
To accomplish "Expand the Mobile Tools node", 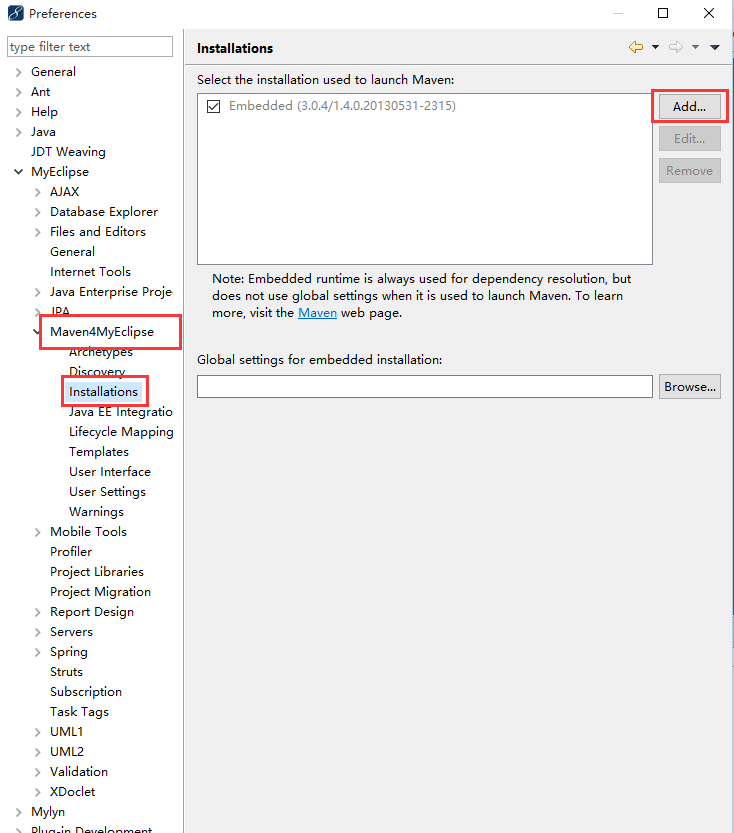I will [x=38, y=532].
